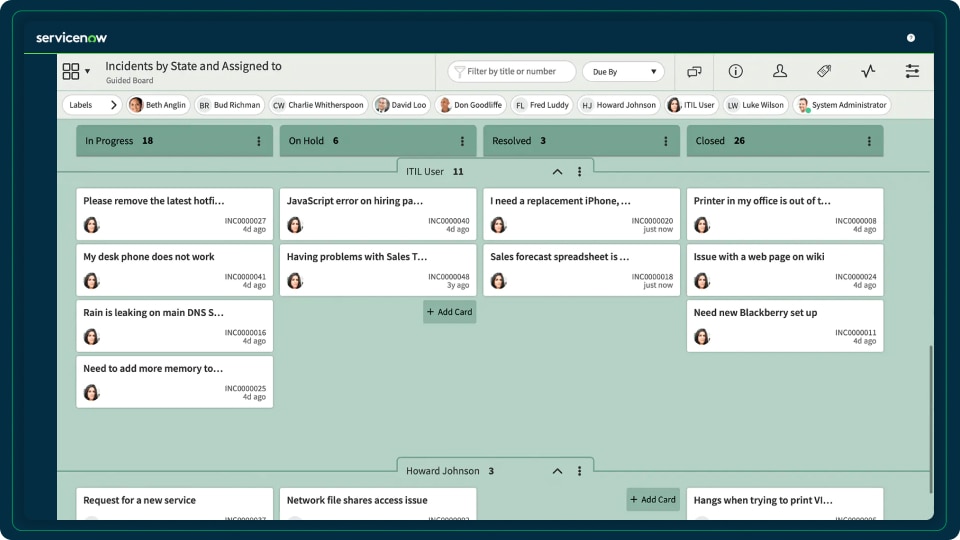
Task: Toggle the System Administrator assignee filter
Action: 841,105
